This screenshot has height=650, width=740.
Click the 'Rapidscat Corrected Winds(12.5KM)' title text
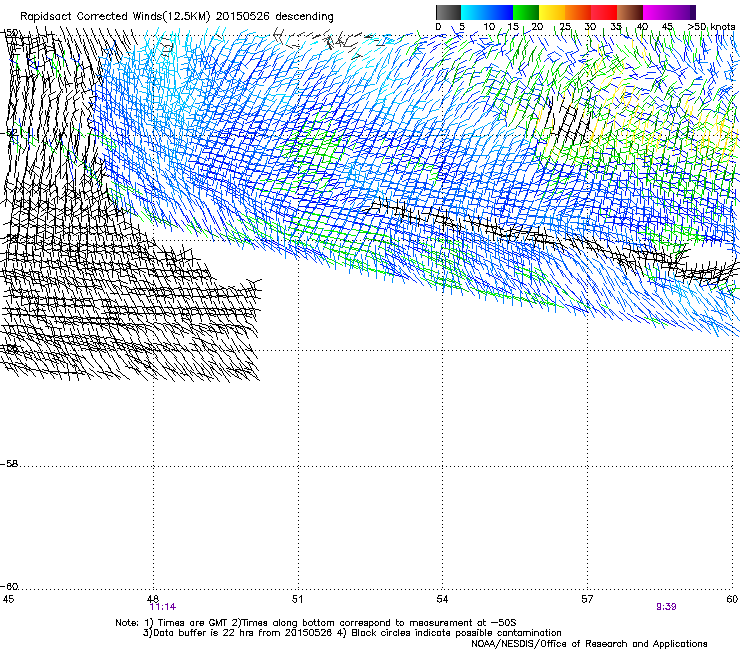click(x=115, y=17)
